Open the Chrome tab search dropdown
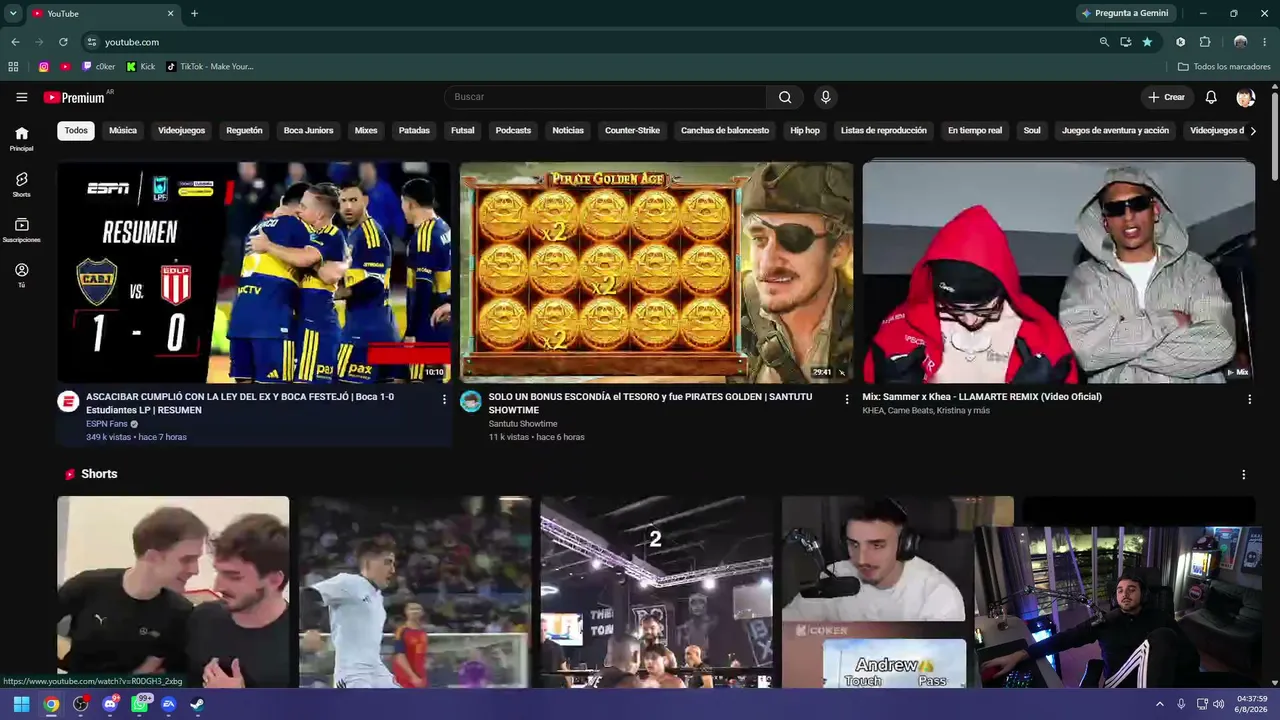The width and height of the screenshot is (1280, 720). click(x=13, y=13)
